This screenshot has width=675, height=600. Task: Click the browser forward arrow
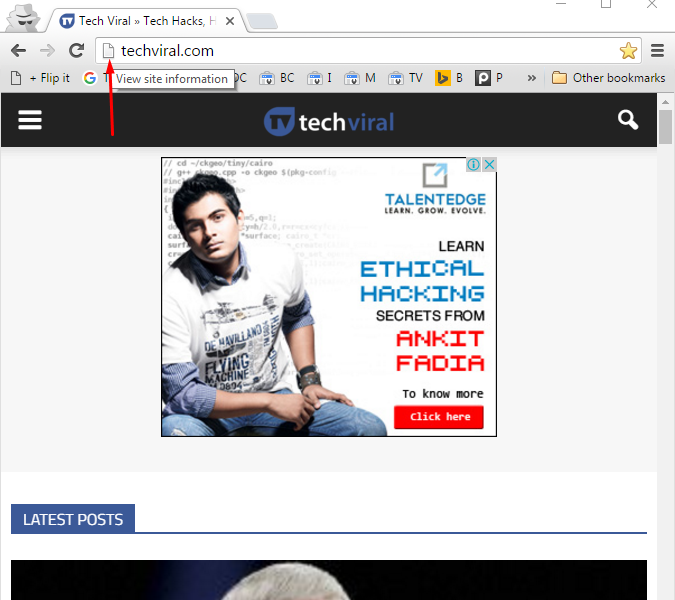[x=47, y=51]
